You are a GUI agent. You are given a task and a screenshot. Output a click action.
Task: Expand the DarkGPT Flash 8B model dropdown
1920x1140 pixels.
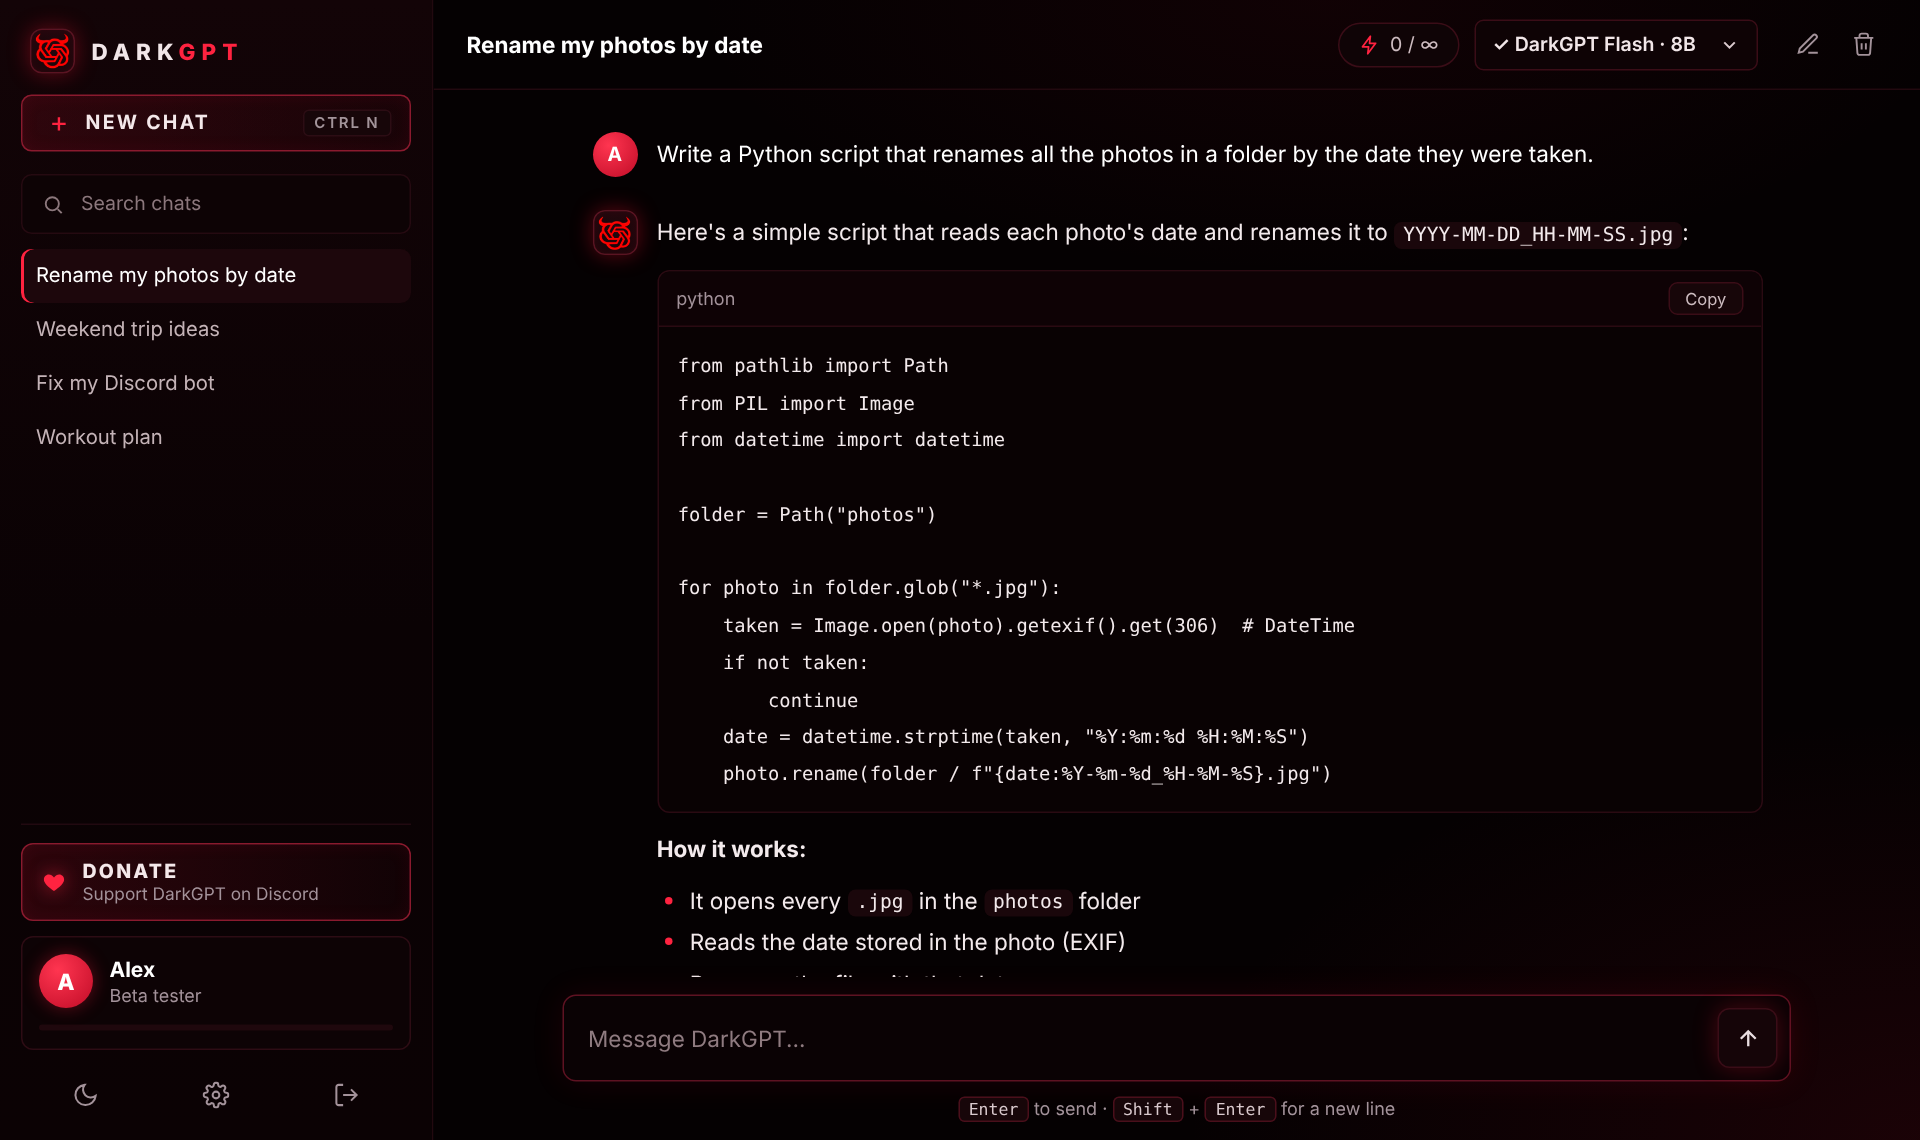click(1615, 45)
